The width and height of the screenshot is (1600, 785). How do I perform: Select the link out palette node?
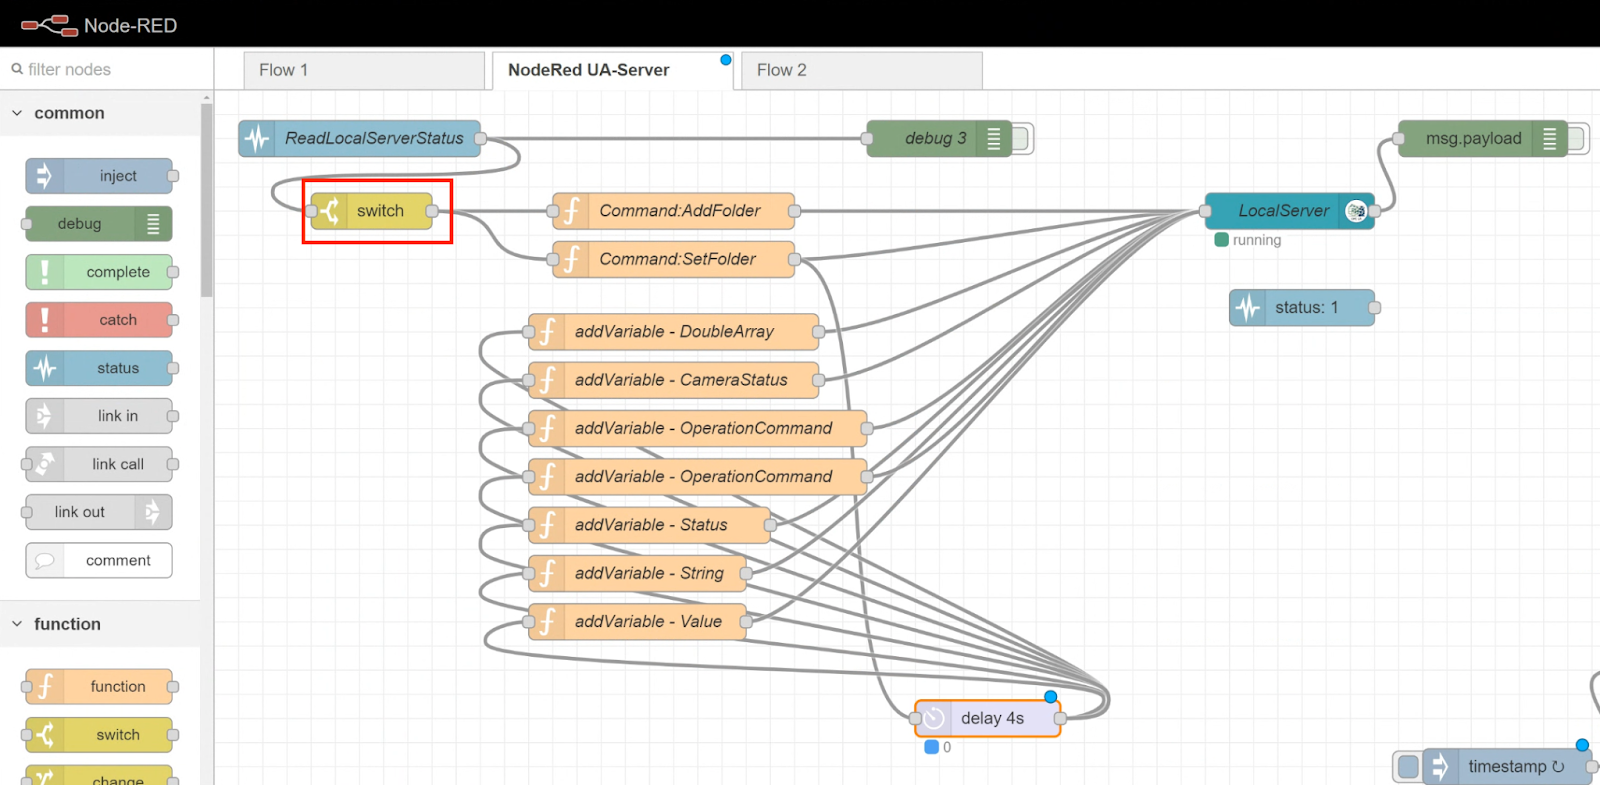coord(99,512)
